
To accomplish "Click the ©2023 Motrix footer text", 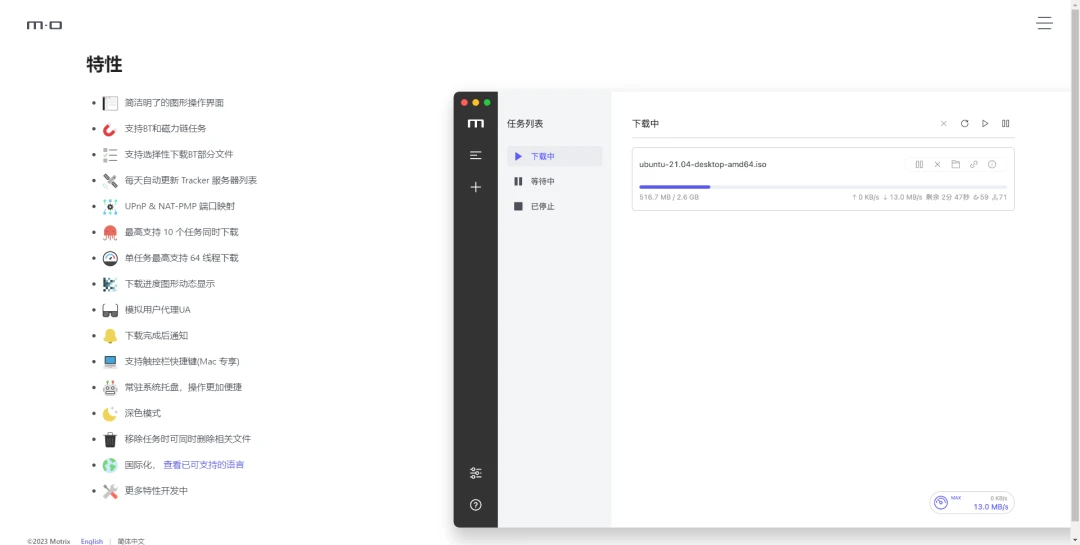I will pyautogui.click(x=48, y=542).
